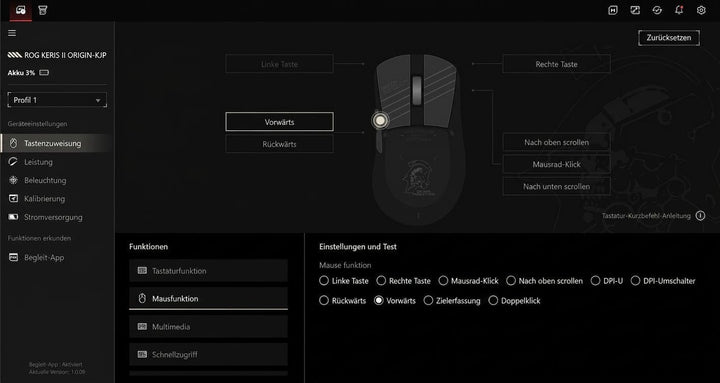720x383 pixels.
Task: Click the info icon beside Tastatur-Kurzbefehl-Anleitung
Action: click(700, 215)
